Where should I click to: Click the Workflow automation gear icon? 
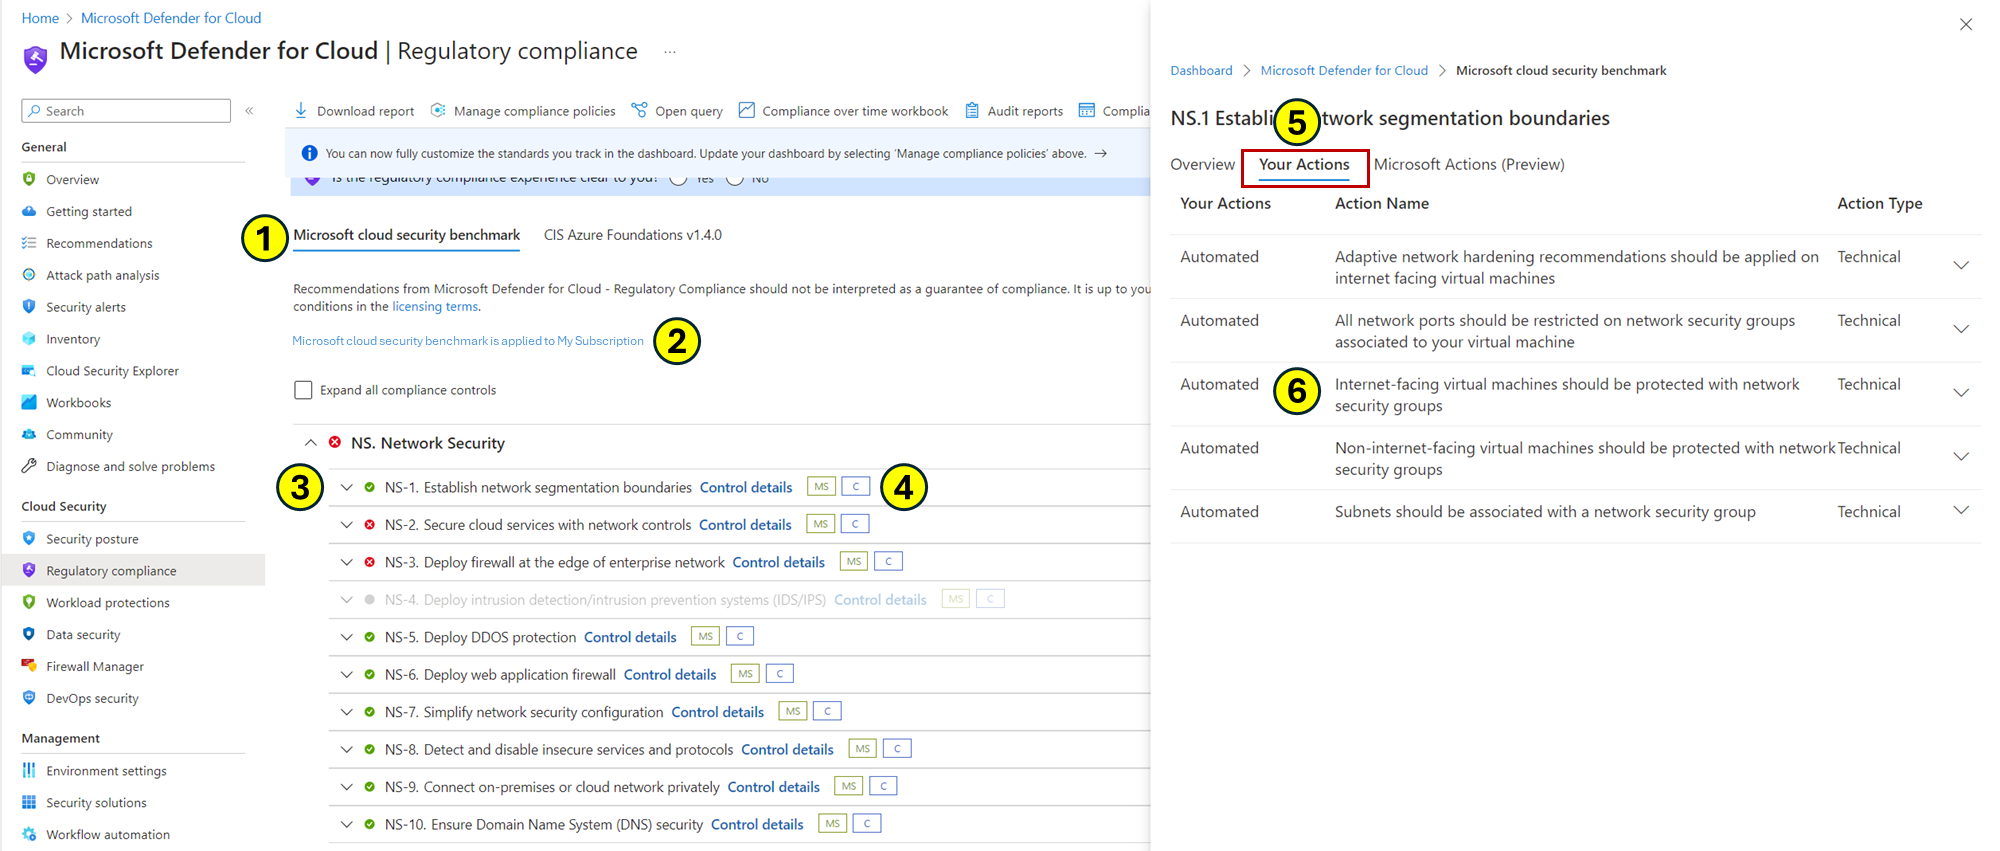click(x=29, y=834)
